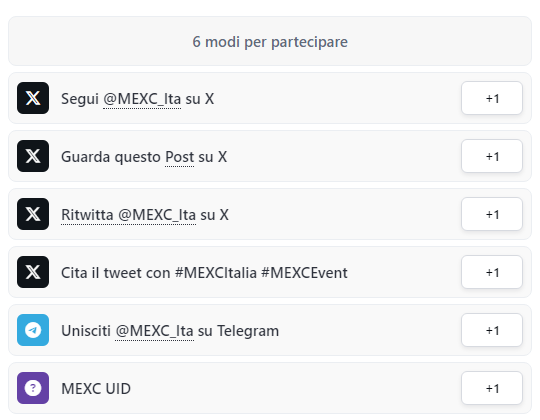Claim +1 for Segui @MEXC_Ita su X

pyautogui.click(x=492, y=98)
